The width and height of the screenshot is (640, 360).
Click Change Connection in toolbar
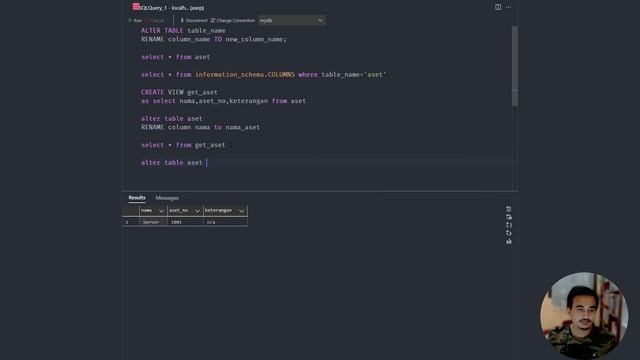point(233,20)
